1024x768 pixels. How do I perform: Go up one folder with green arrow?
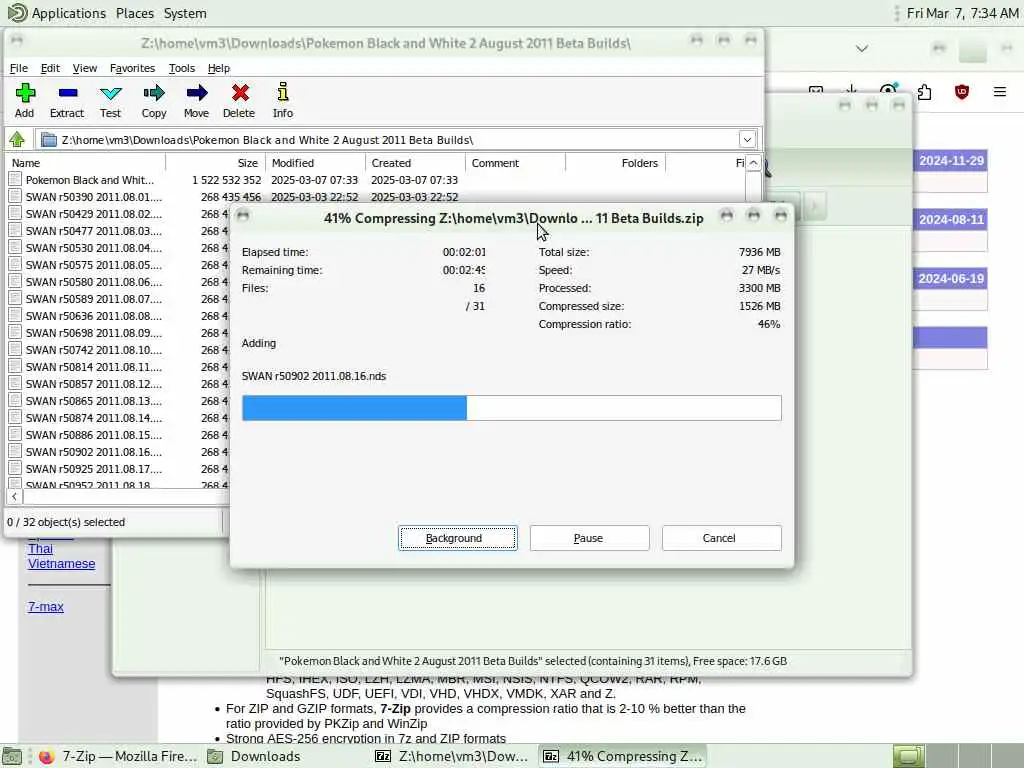pos(17,139)
